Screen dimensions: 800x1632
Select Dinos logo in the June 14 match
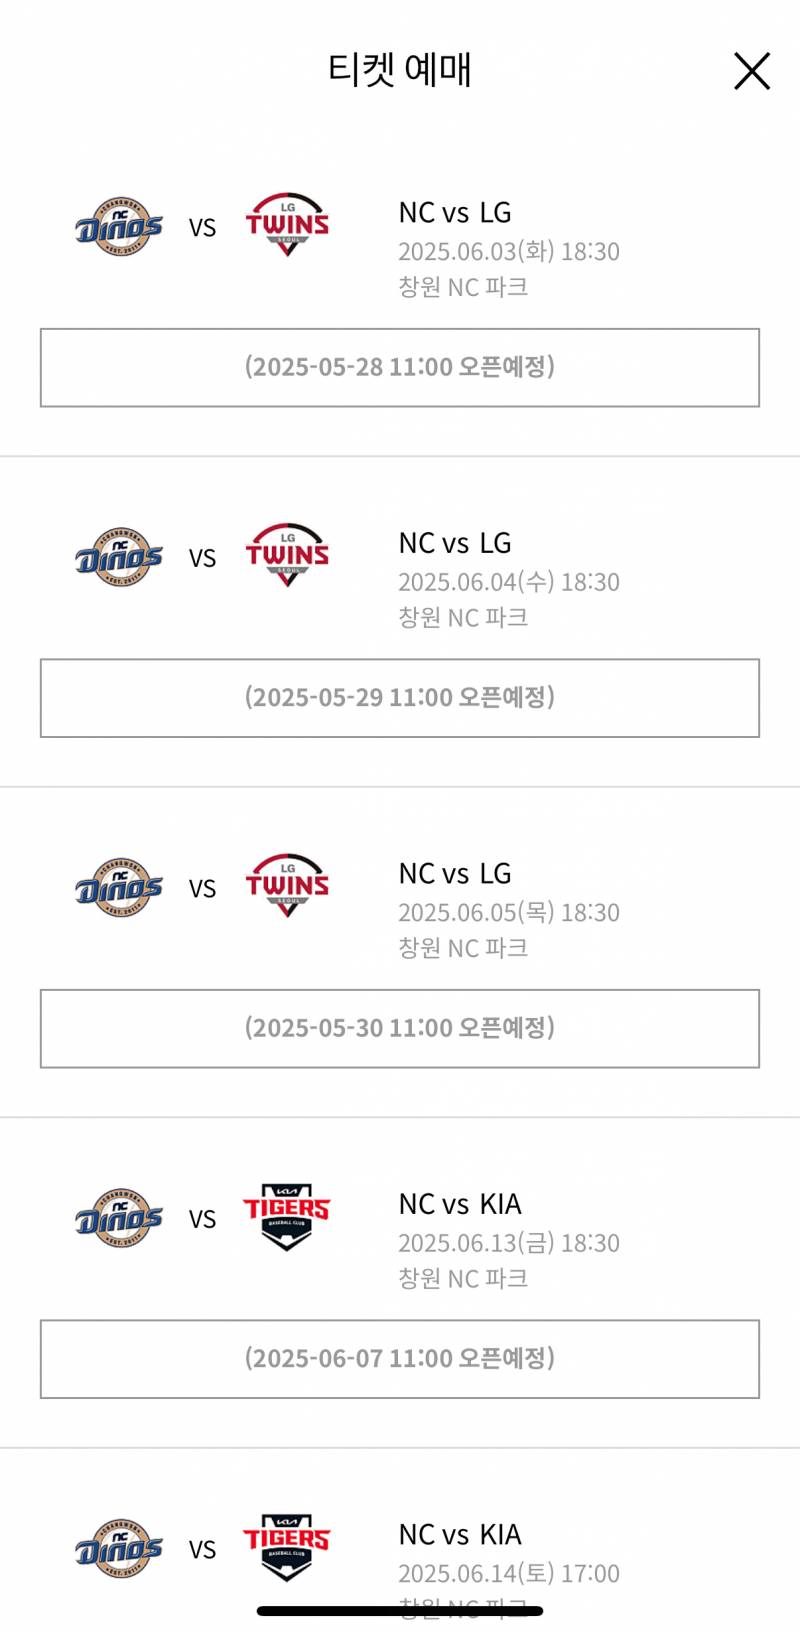(x=119, y=1549)
